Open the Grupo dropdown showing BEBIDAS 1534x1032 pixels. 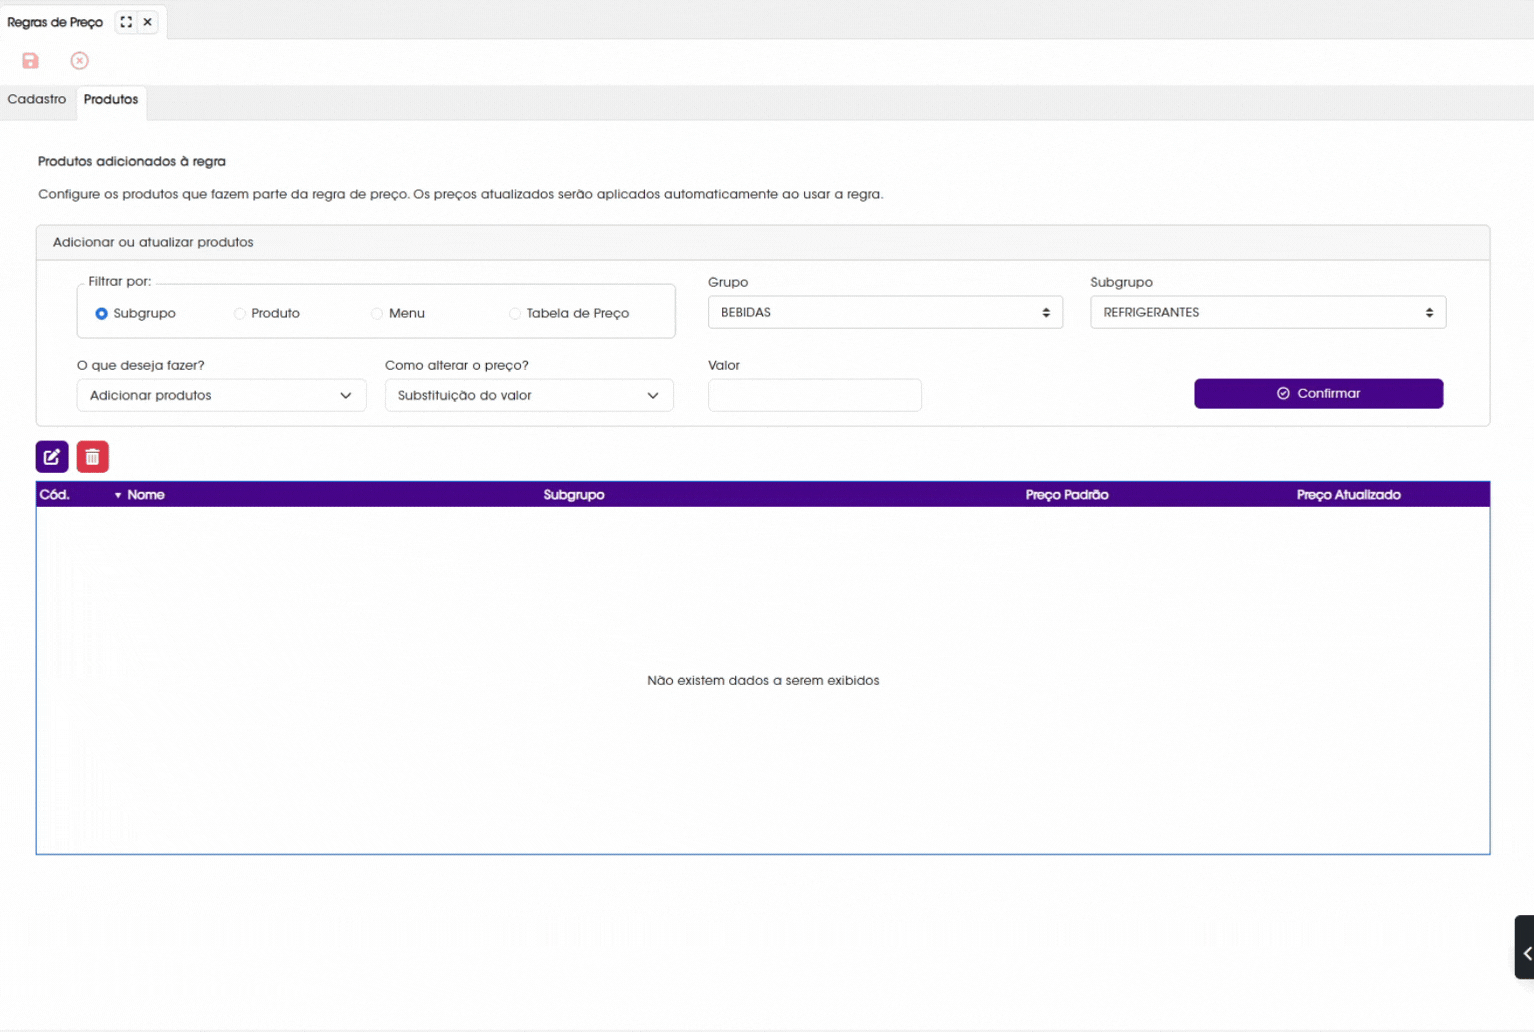coord(885,312)
